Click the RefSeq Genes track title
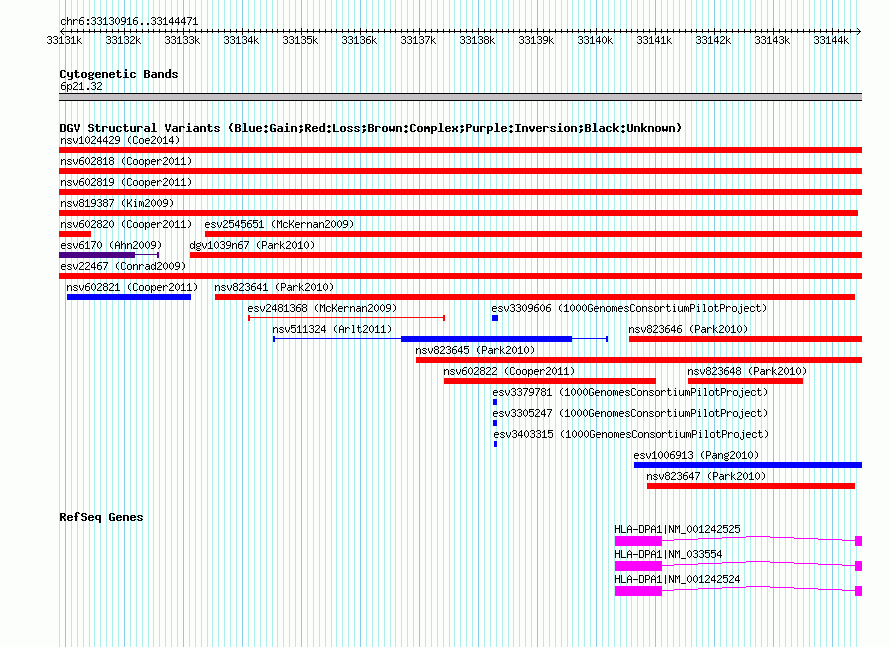Viewport: 890px width, 647px height. click(101, 517)
